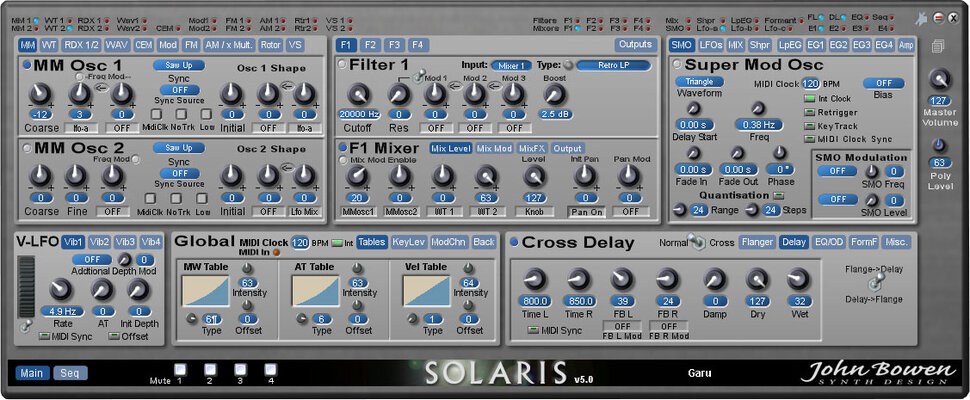Click the stacked pages copy icon
Viewport: 970px width, 400px height.
[x=939, y=46]
